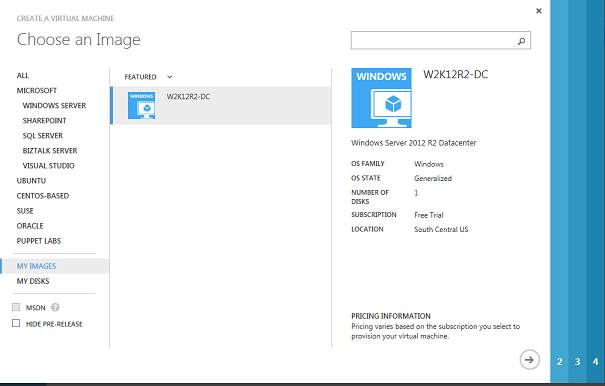Click the W2K12R2-DC details title
The width and height of the screenshot is (605, 386).
456,74
